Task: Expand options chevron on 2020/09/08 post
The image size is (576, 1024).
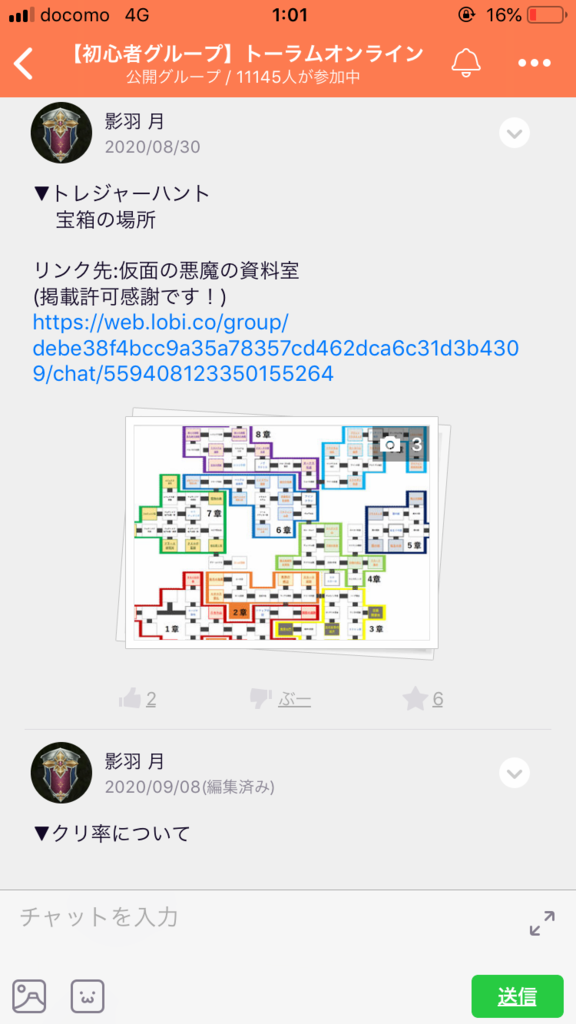Action: 514,773
